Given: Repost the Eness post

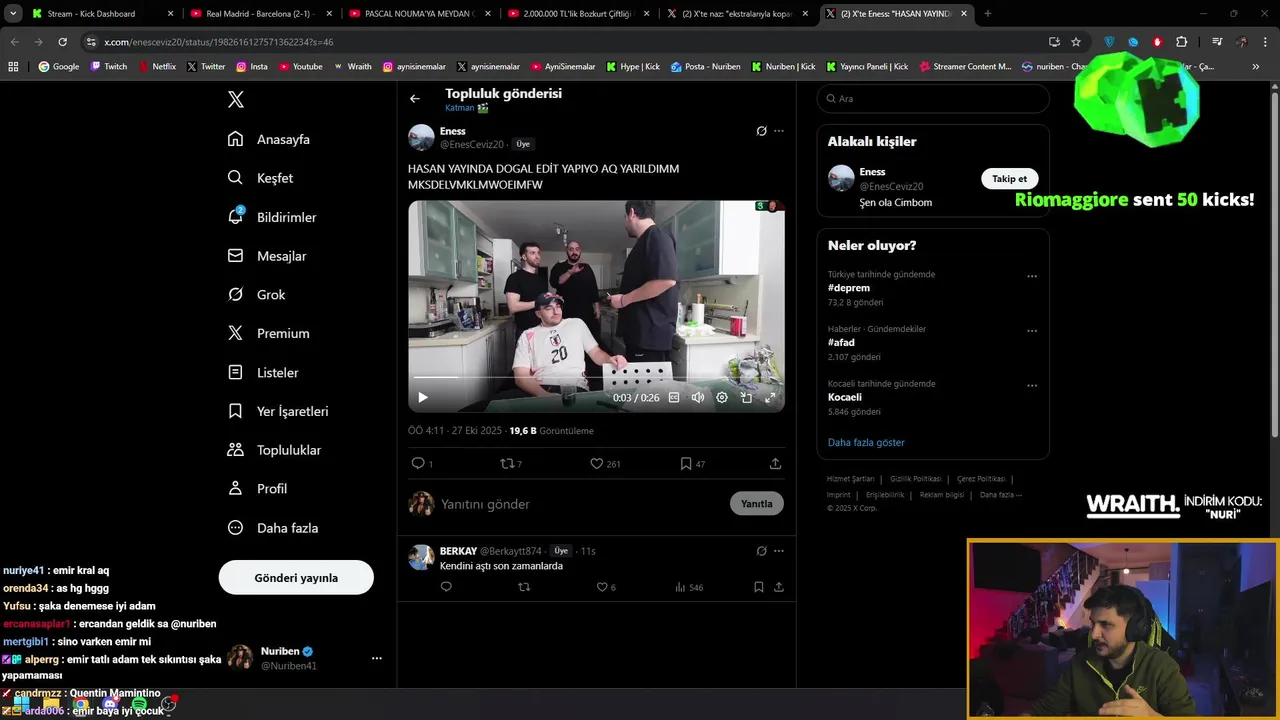Looking at the screenshot, I should tap(511, 464).
